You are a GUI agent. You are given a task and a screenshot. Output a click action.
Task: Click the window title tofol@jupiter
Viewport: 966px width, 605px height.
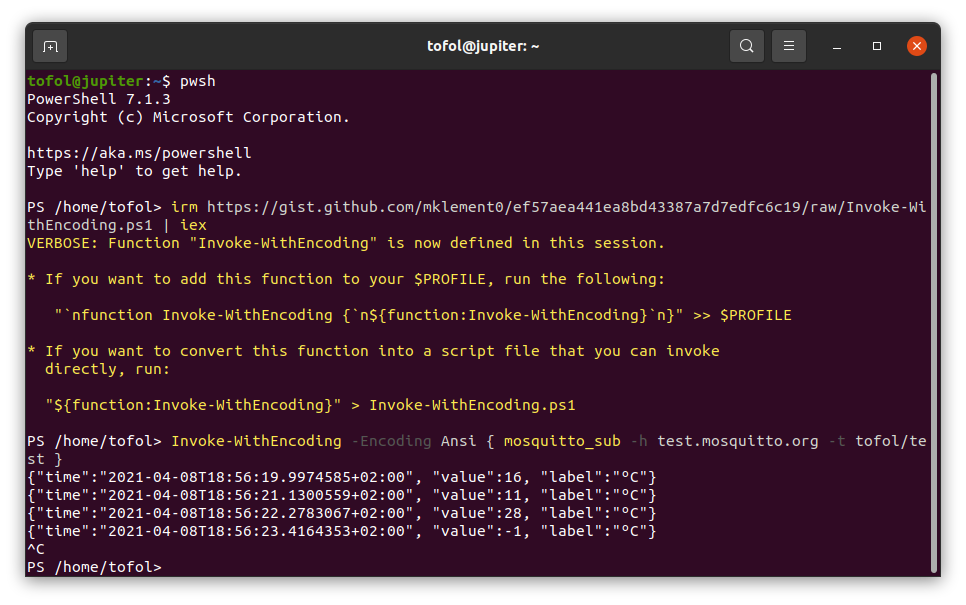(483, 46)
